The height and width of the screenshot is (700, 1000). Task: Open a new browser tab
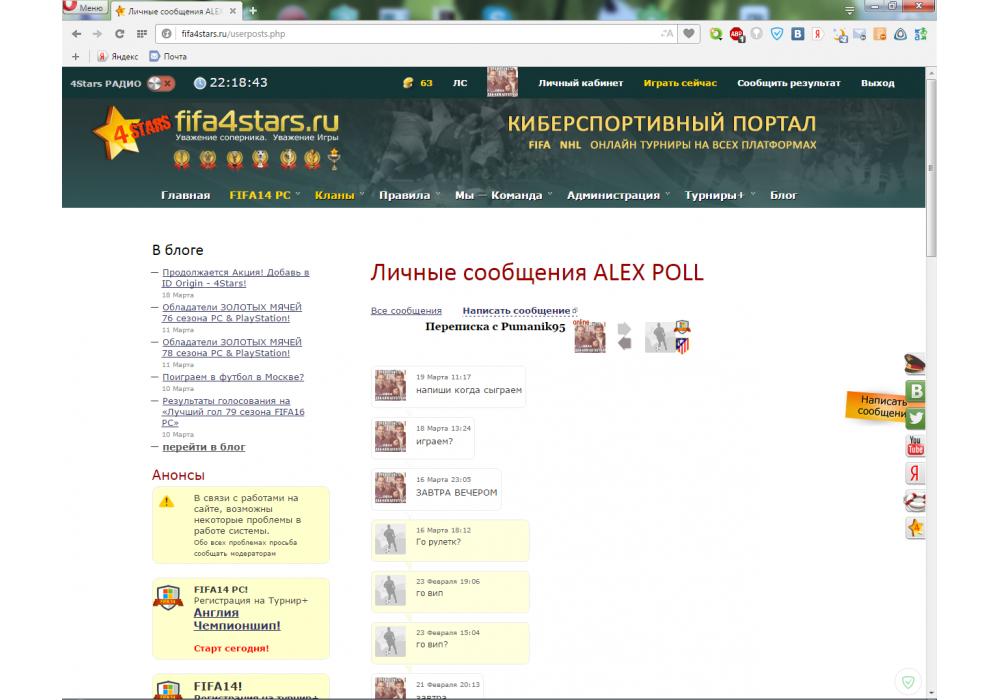[x=253, y=10]
